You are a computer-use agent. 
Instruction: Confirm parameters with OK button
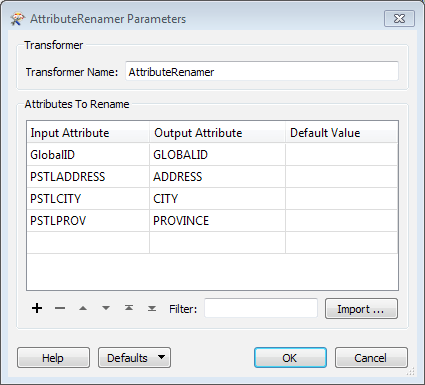(x=290, y=358)
